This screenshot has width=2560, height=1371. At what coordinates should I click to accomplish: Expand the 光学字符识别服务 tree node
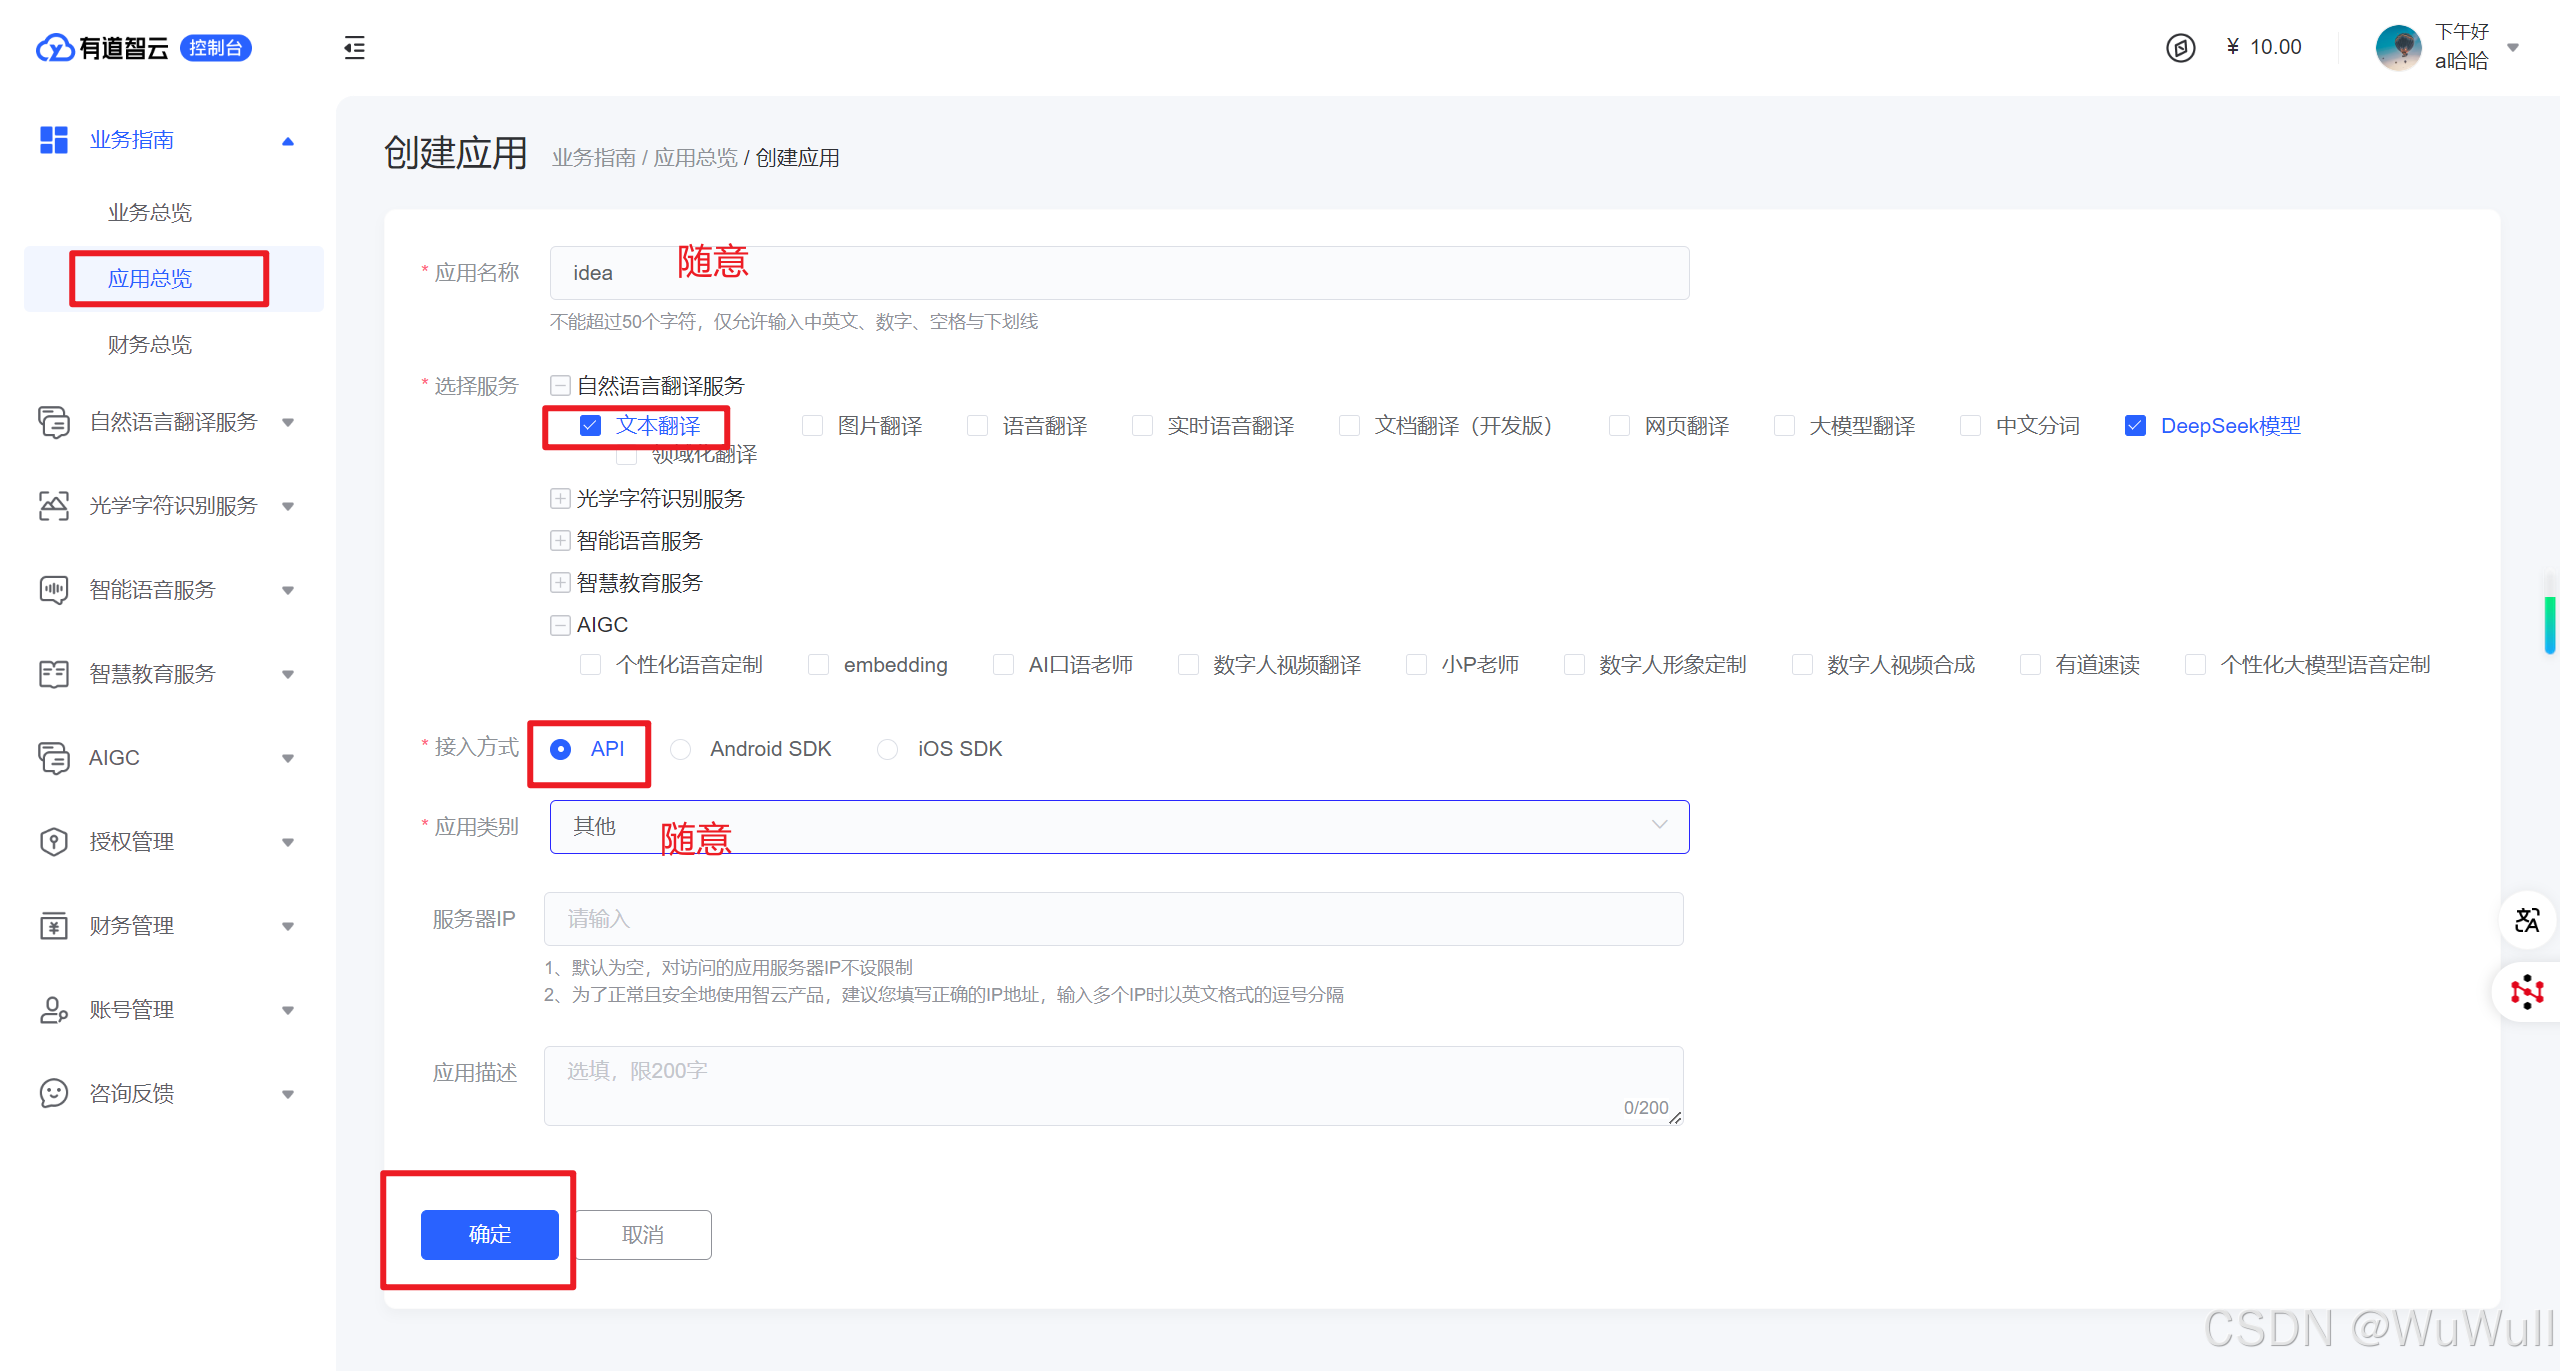[560, 498]
